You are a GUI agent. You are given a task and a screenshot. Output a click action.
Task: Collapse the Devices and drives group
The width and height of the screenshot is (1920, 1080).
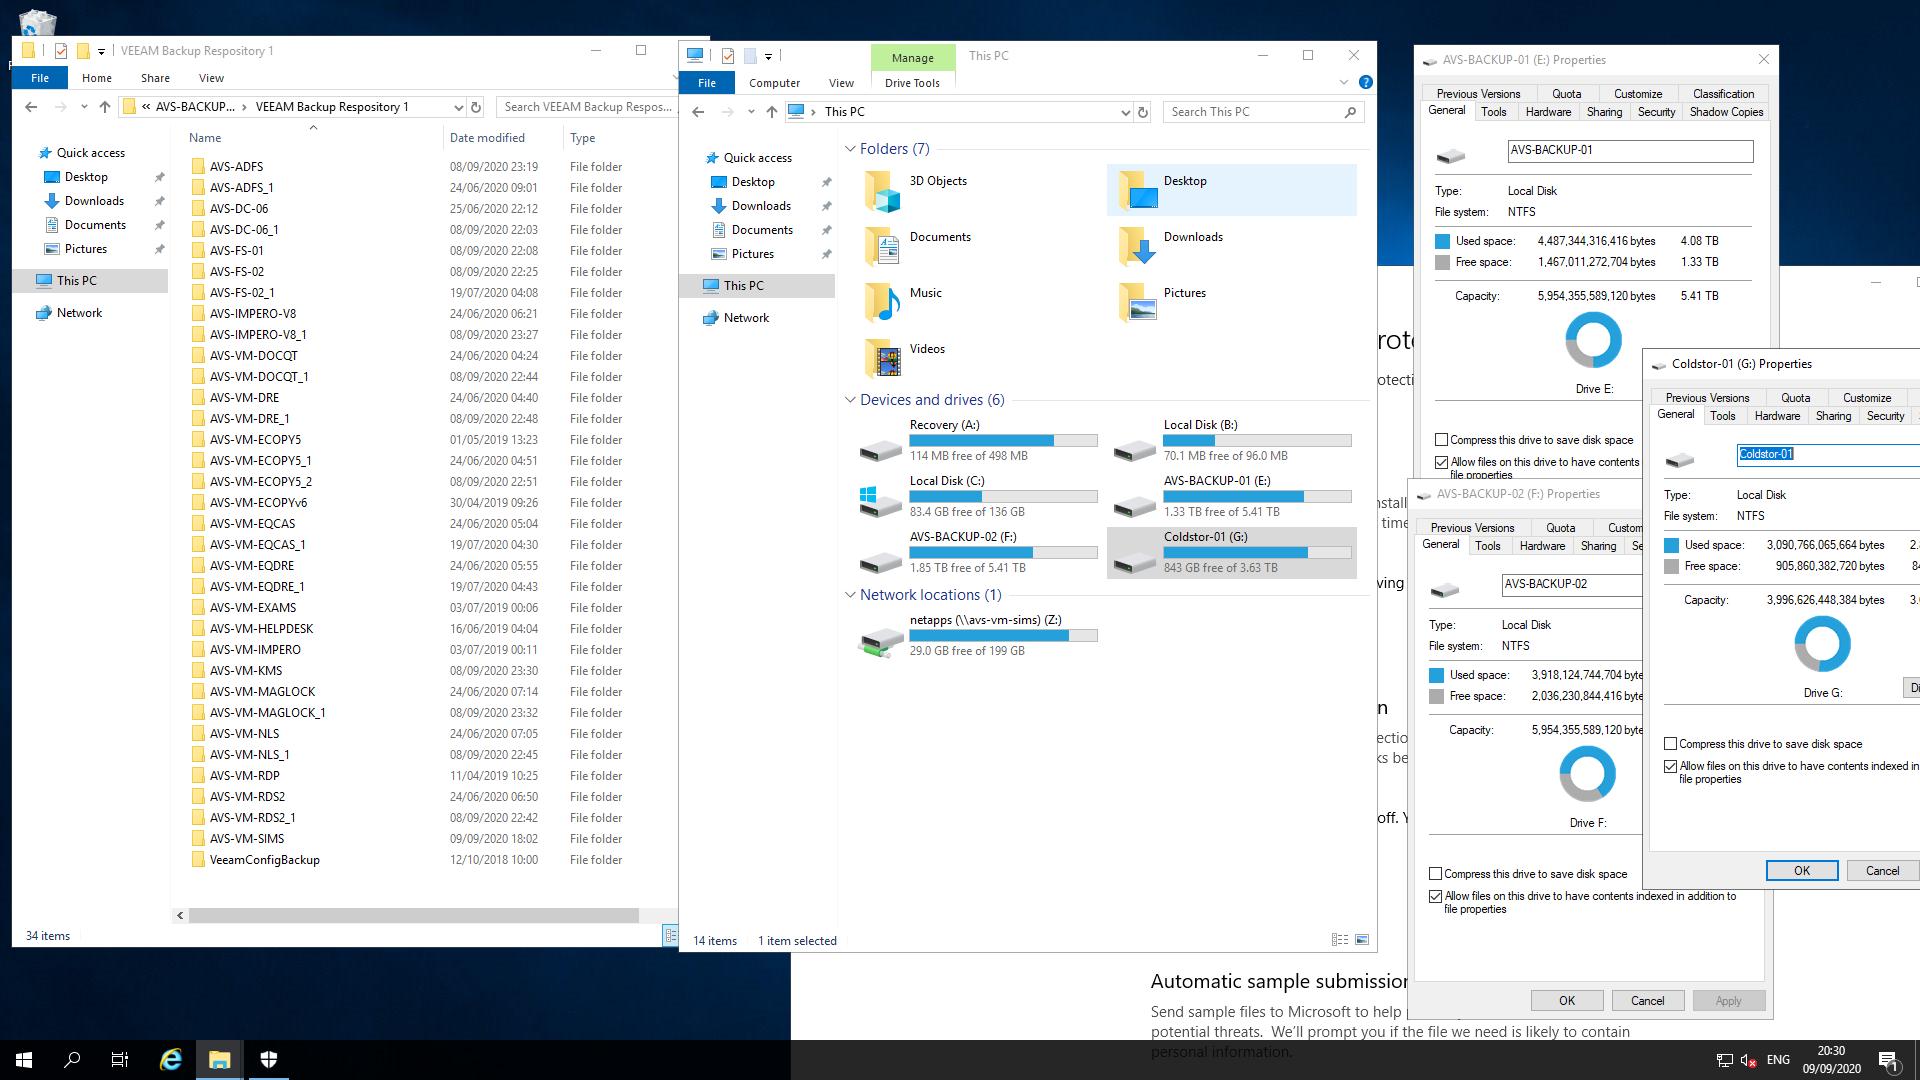(x=850, y=400)
